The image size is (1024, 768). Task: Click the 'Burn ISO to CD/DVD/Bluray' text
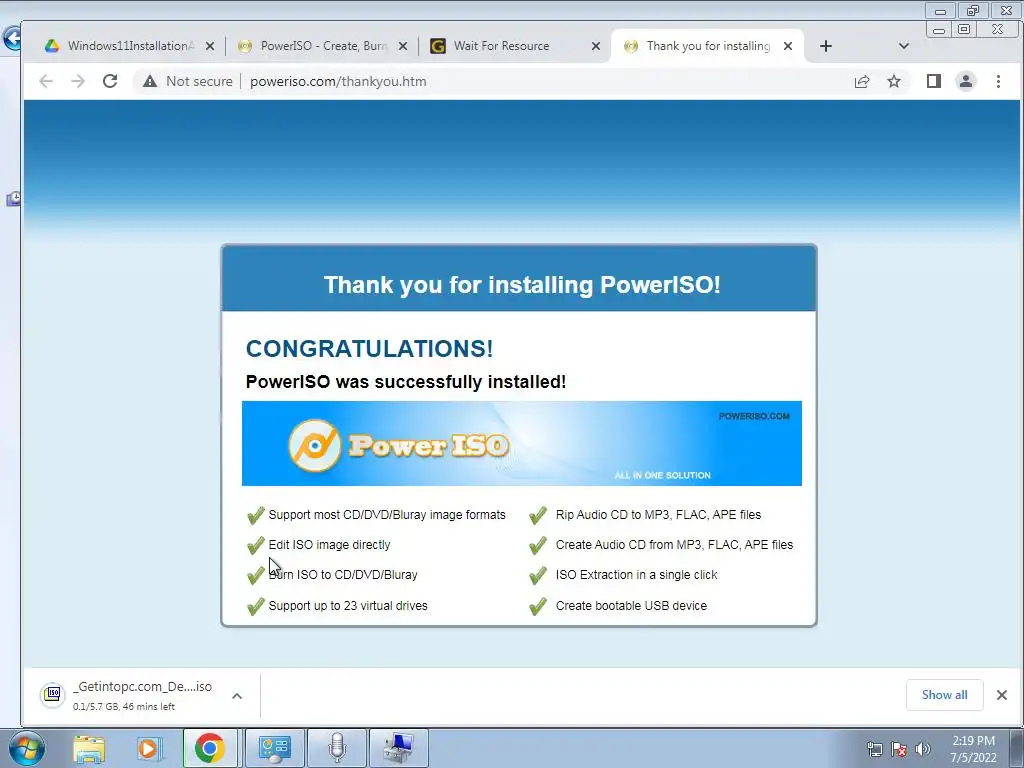[x=343, y=575]
